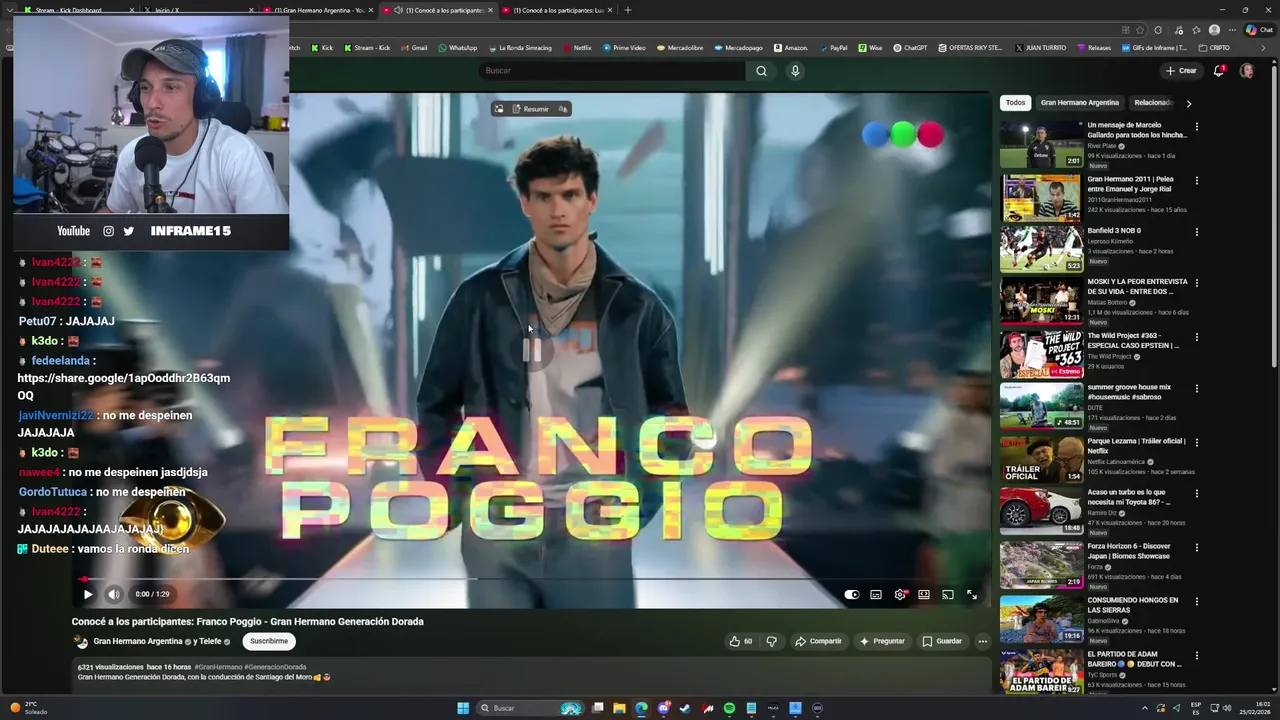Image resolution: width=1280 pixels, height=720 pixels.
Task: Enter fullscreen mode in the player
Action: click(x=971, y=594)
